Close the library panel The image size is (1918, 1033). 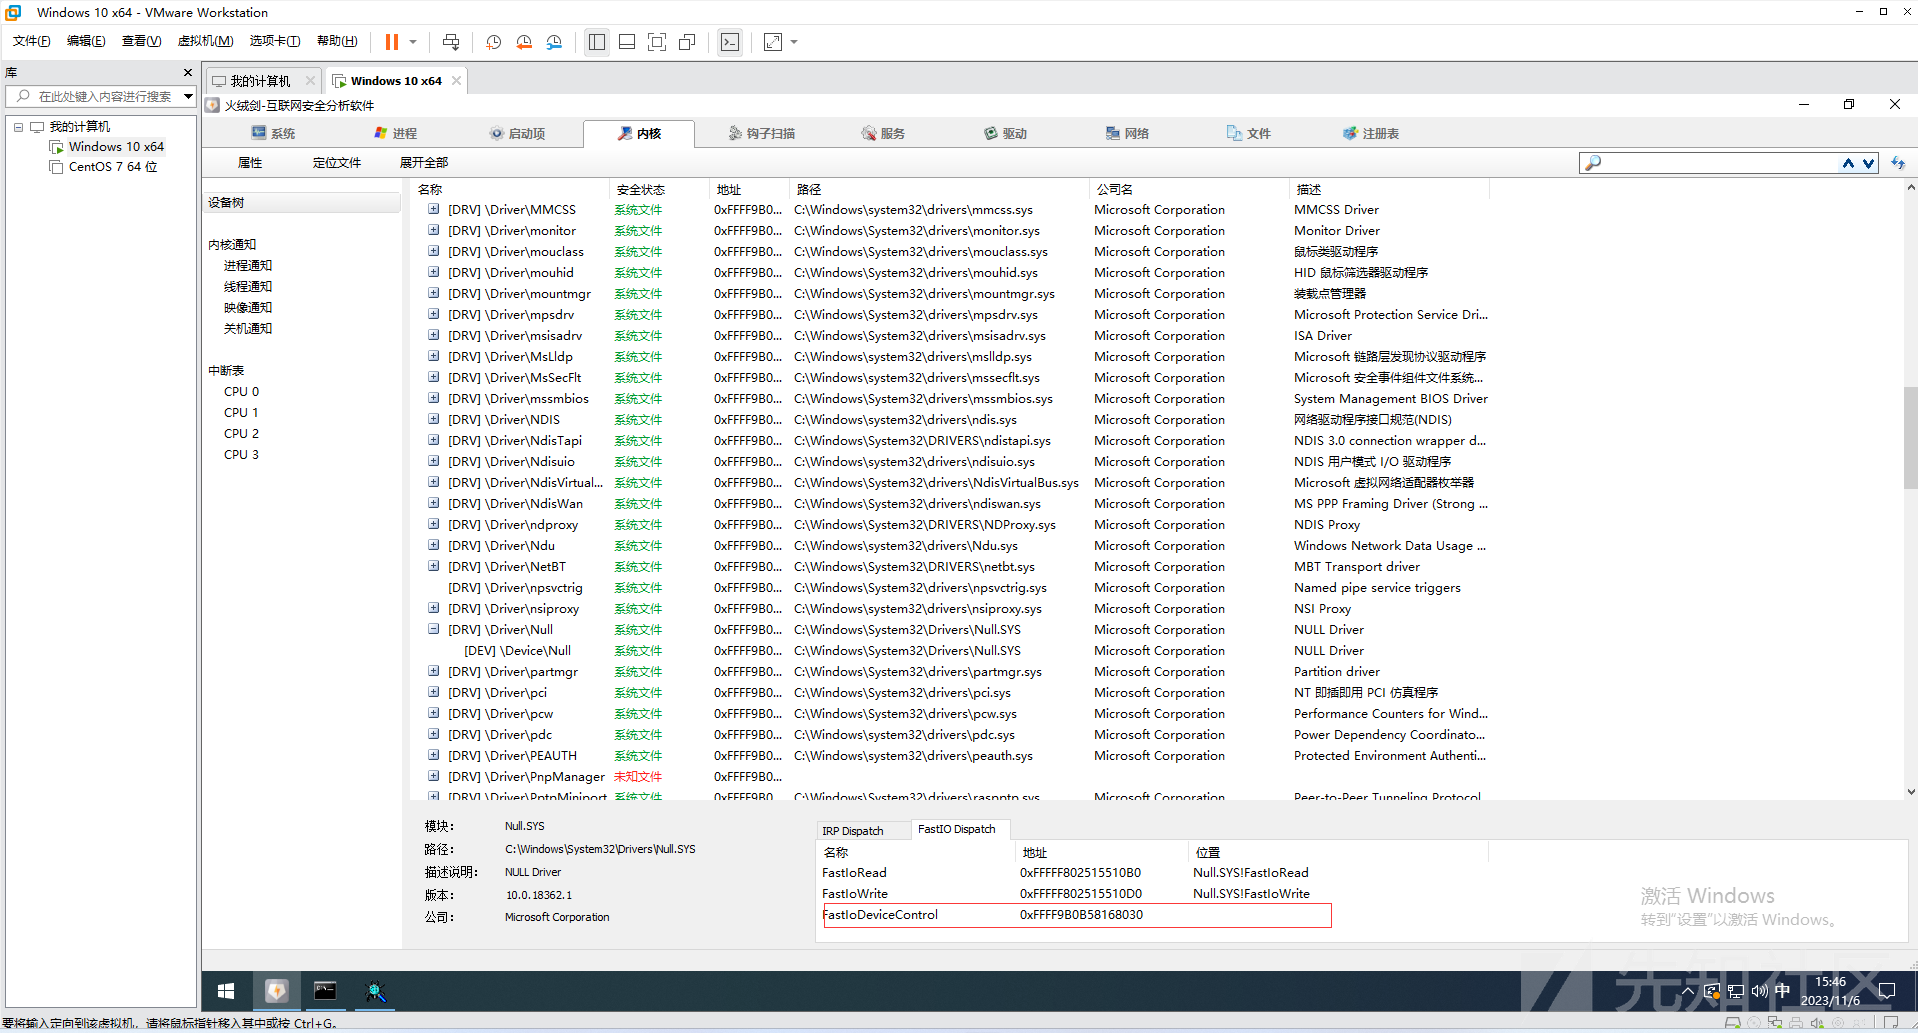pyautogui.click(x=187, y=73)
